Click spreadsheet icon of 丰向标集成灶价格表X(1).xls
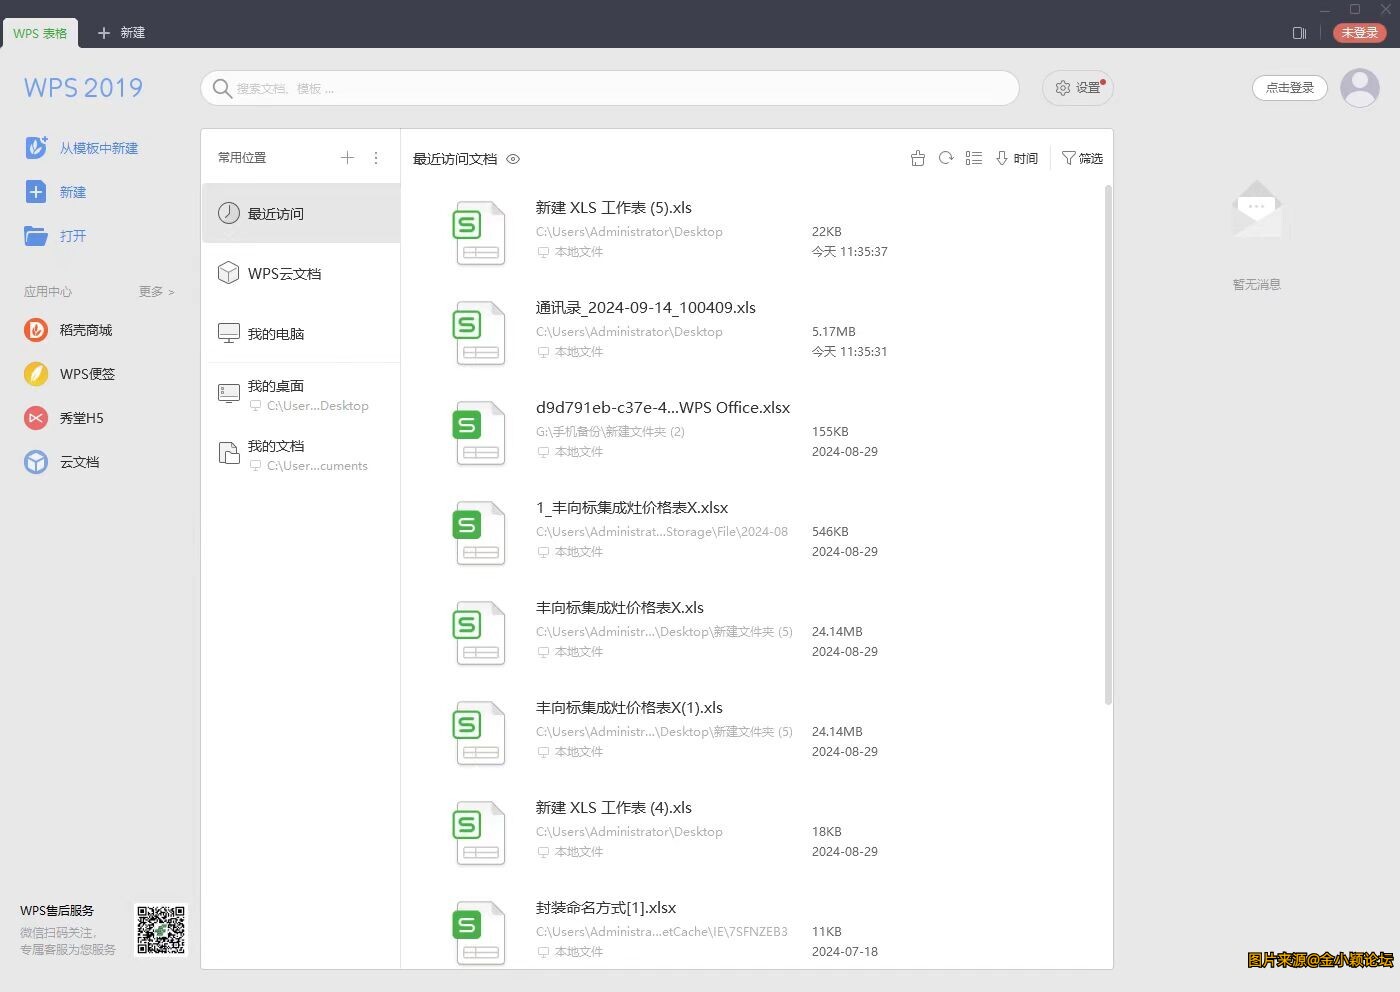Image resolution: width=1400 pixels, height=992 pixels. point(480,733)
